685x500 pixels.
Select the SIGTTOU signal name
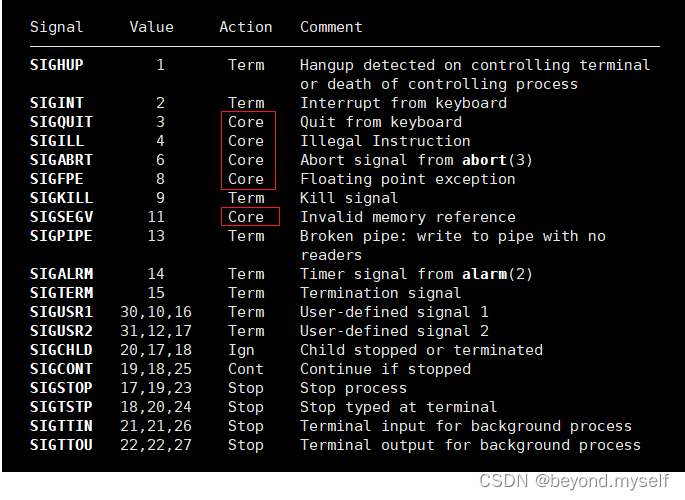61,445
